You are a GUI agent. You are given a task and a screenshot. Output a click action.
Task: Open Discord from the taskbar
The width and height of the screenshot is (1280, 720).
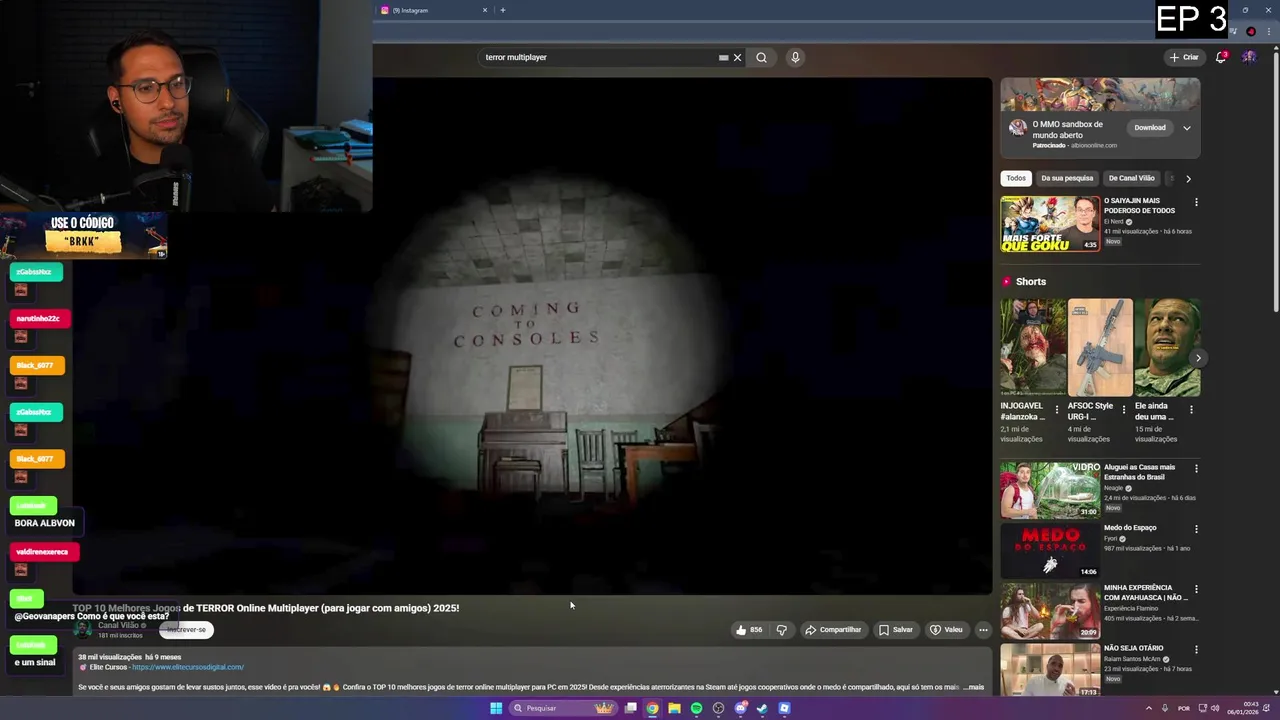tap(741, 708)
